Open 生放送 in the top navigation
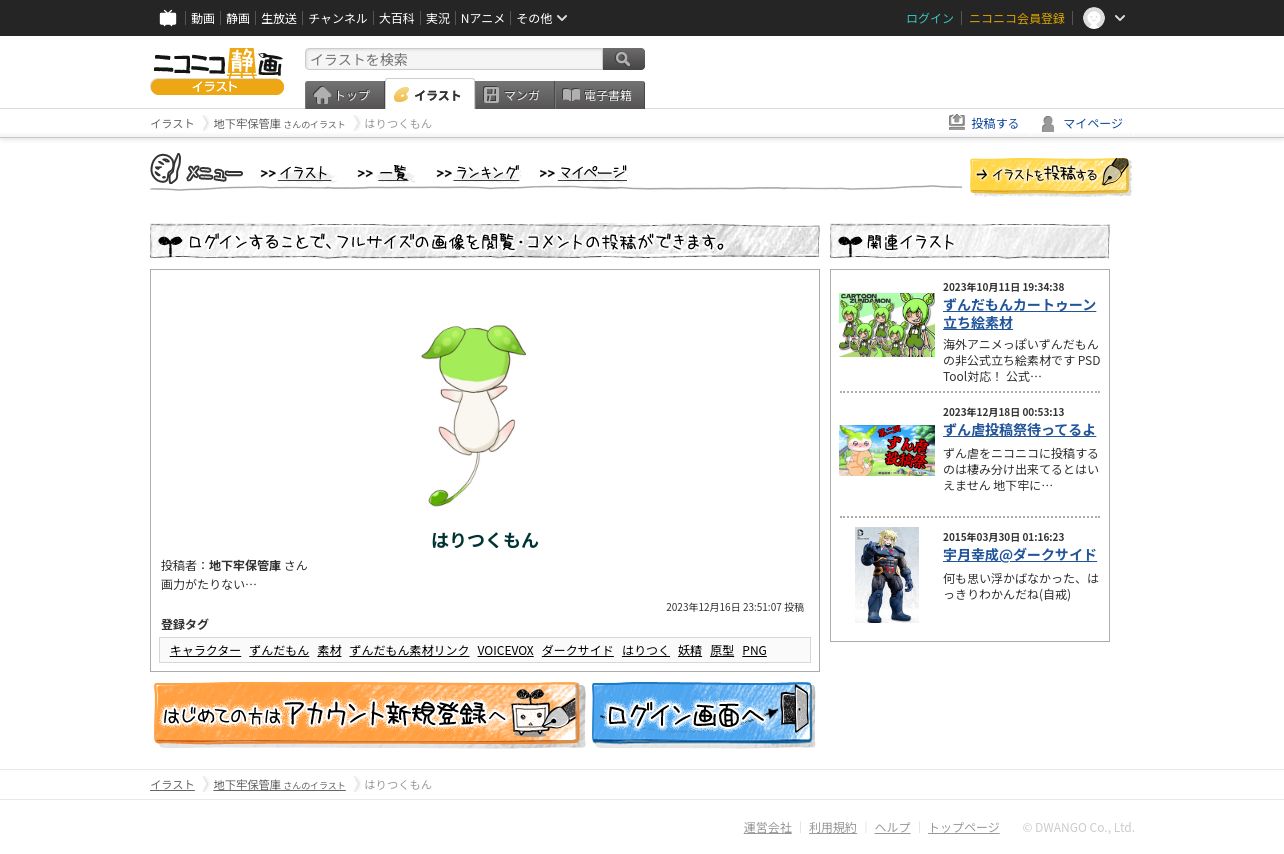 click(279, 18)
